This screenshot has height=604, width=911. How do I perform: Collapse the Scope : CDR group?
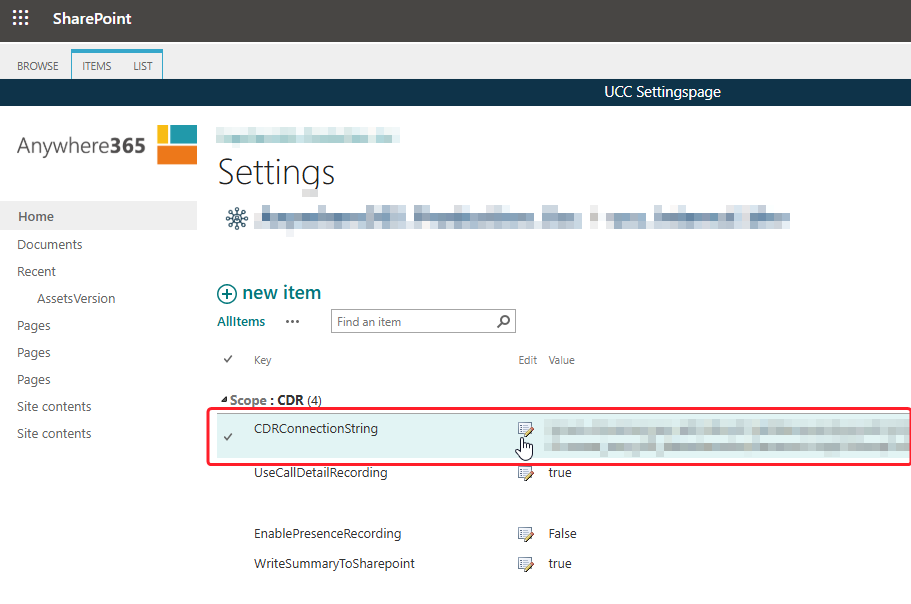(x=224, y=401)
